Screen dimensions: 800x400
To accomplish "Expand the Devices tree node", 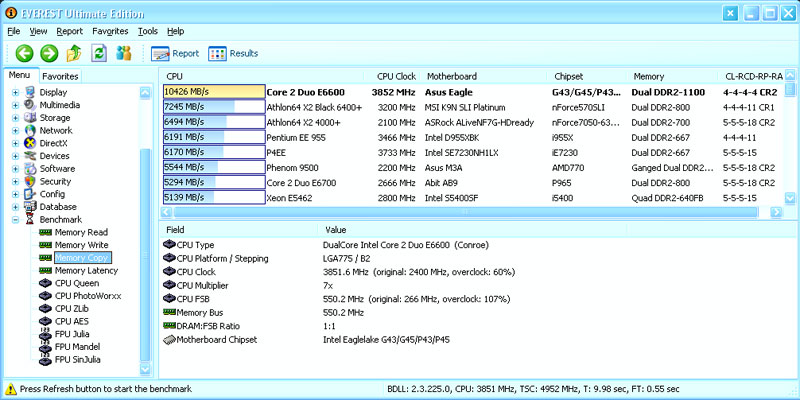I will (15, 156).
